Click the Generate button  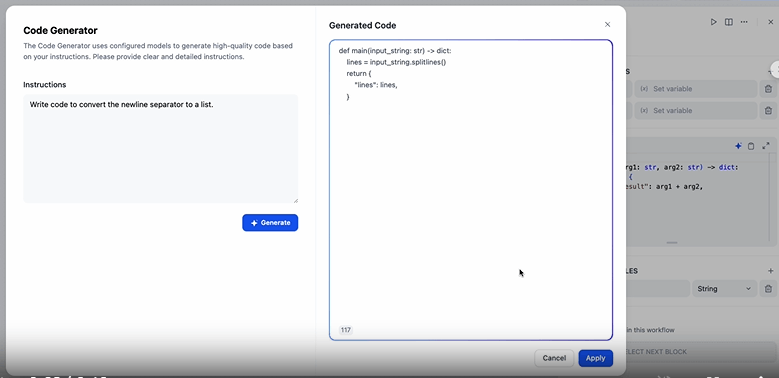pos(270,223)
